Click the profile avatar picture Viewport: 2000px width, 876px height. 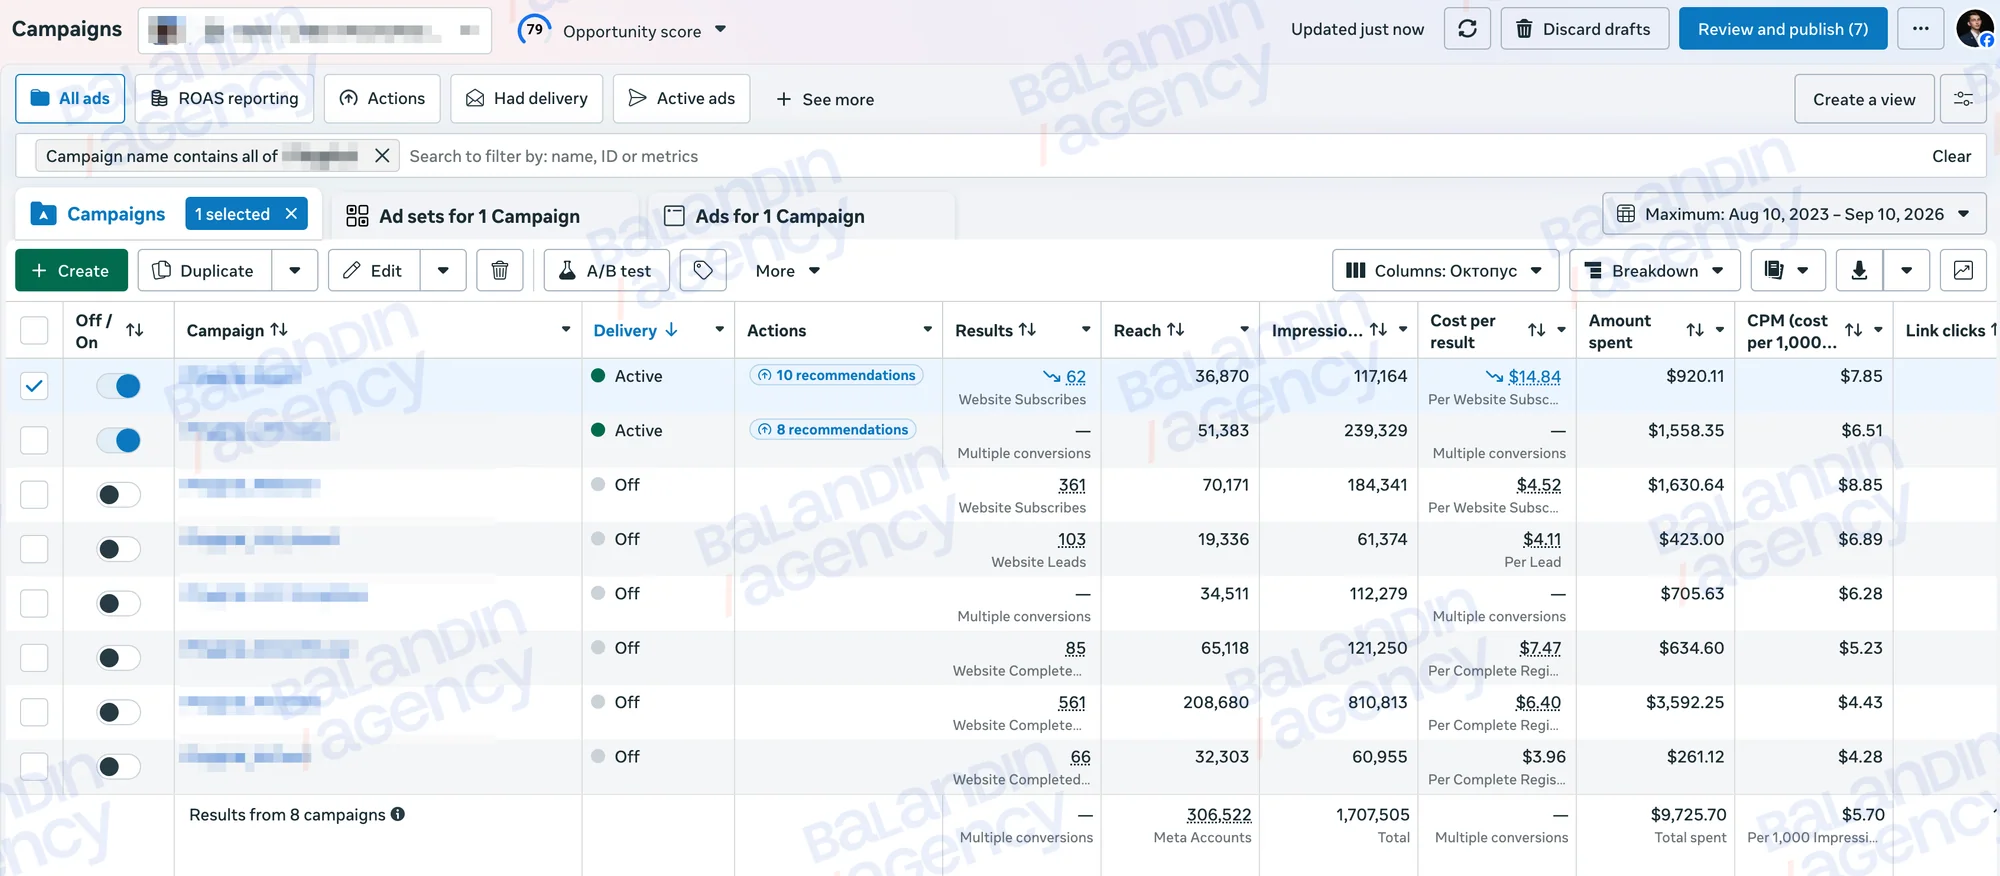pyautogui.click(x=1974, y=29)
